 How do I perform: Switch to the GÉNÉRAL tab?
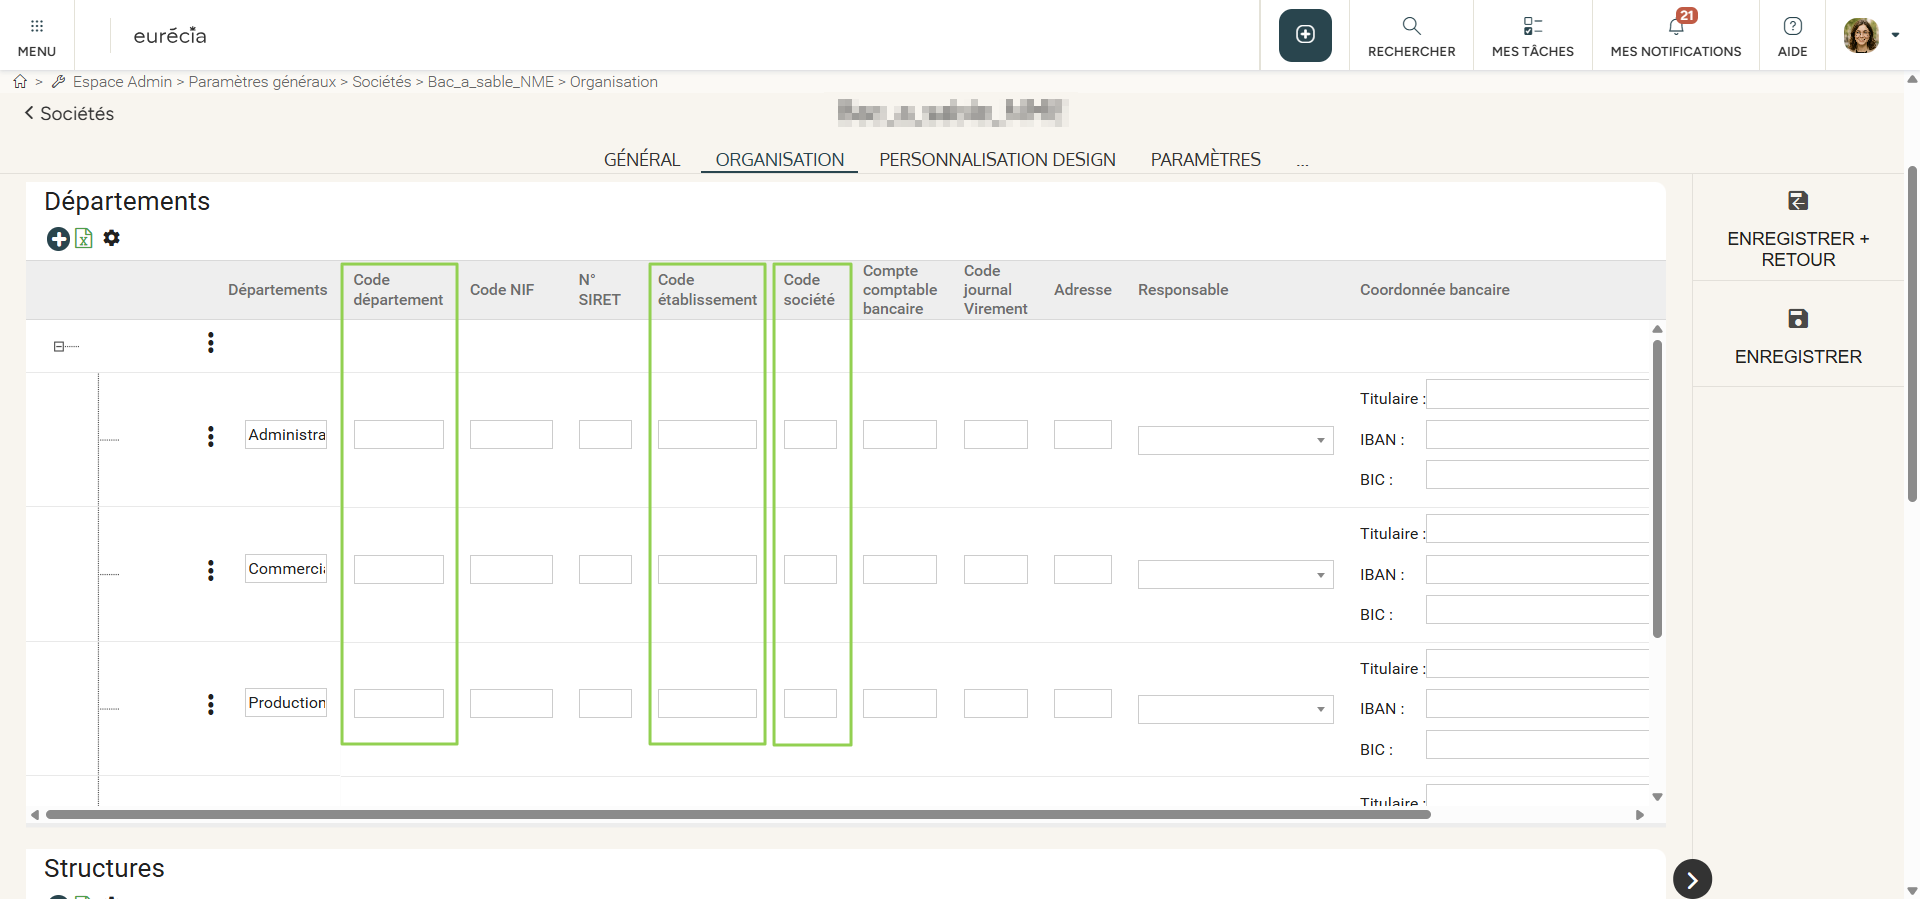point(641,160)
